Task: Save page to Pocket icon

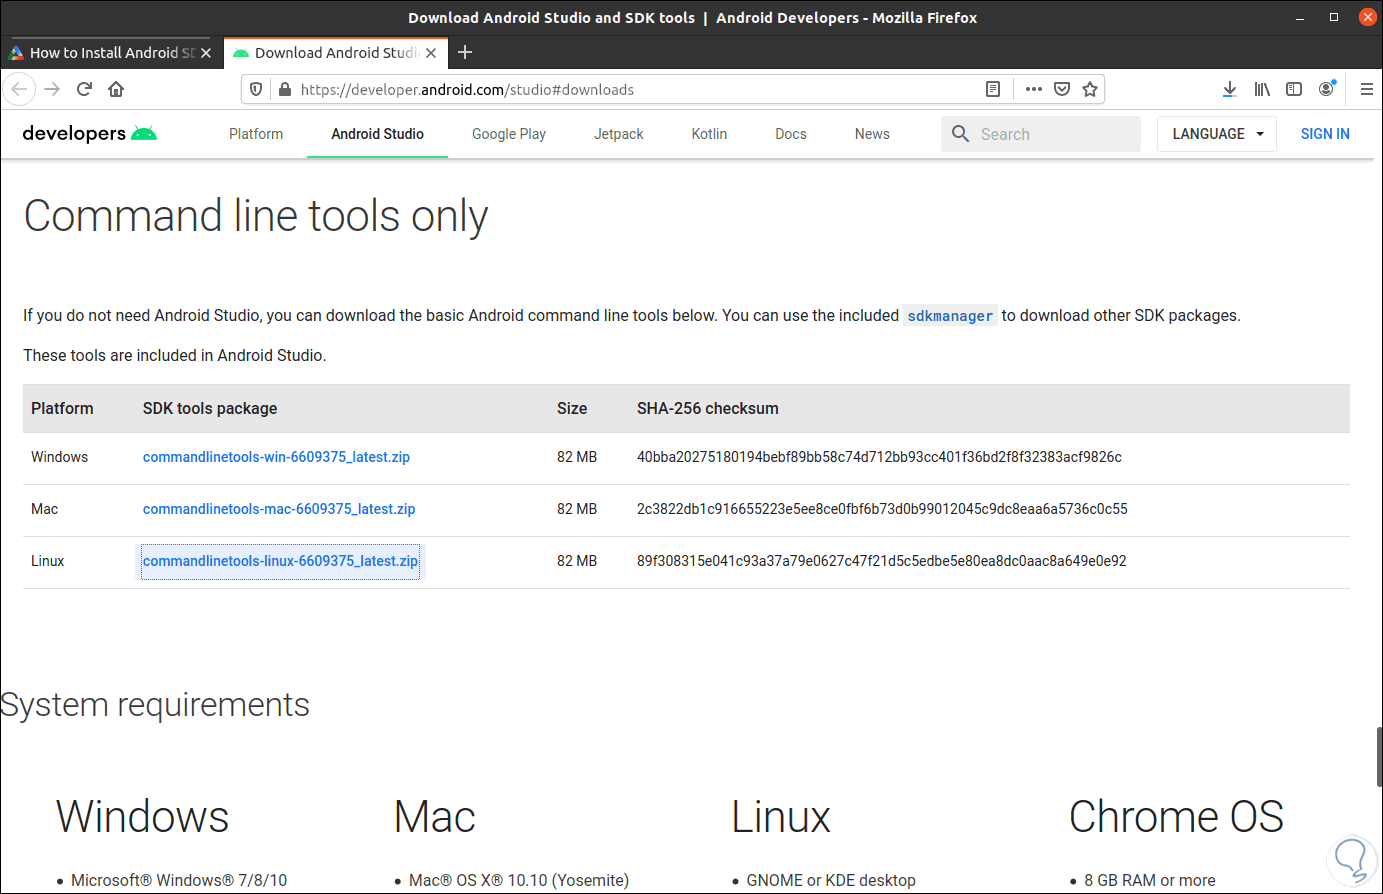Action: (x=1062, y=89)
